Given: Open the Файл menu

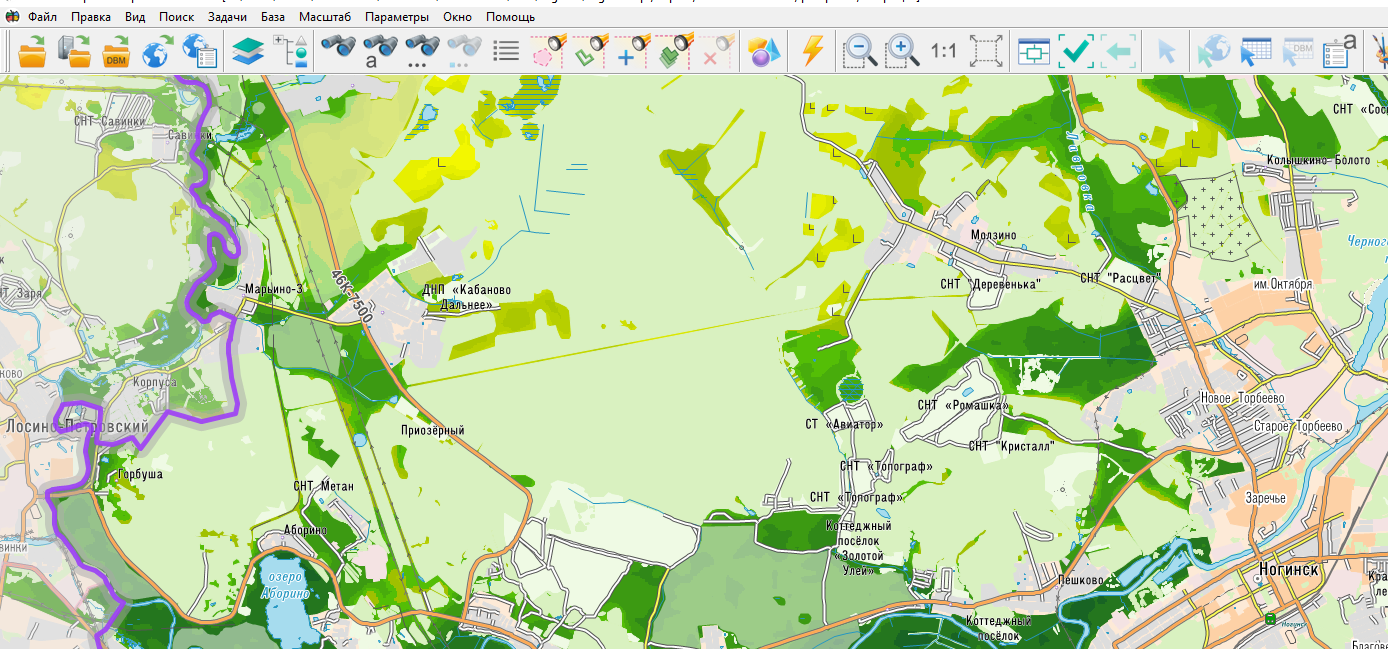Looking at the screenshot, I should click(42, 17).
